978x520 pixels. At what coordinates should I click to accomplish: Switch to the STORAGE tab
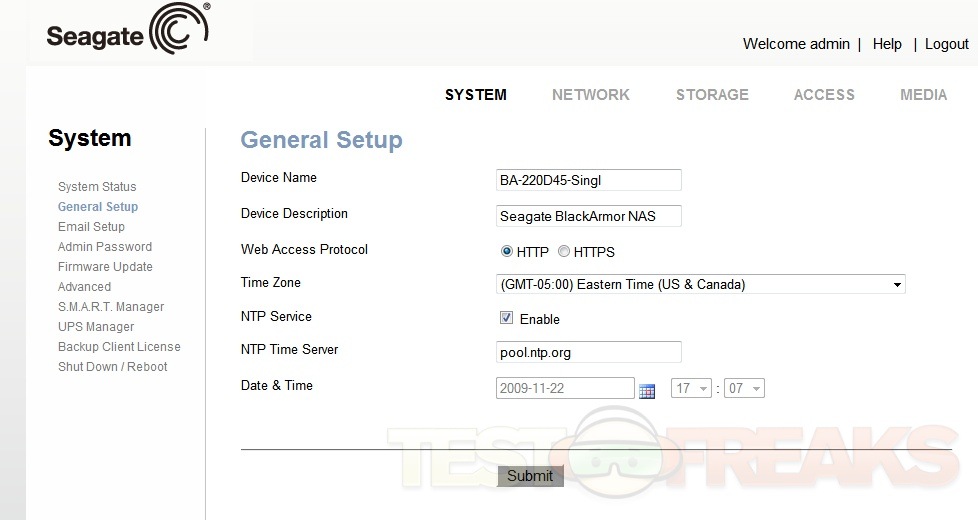712,95
